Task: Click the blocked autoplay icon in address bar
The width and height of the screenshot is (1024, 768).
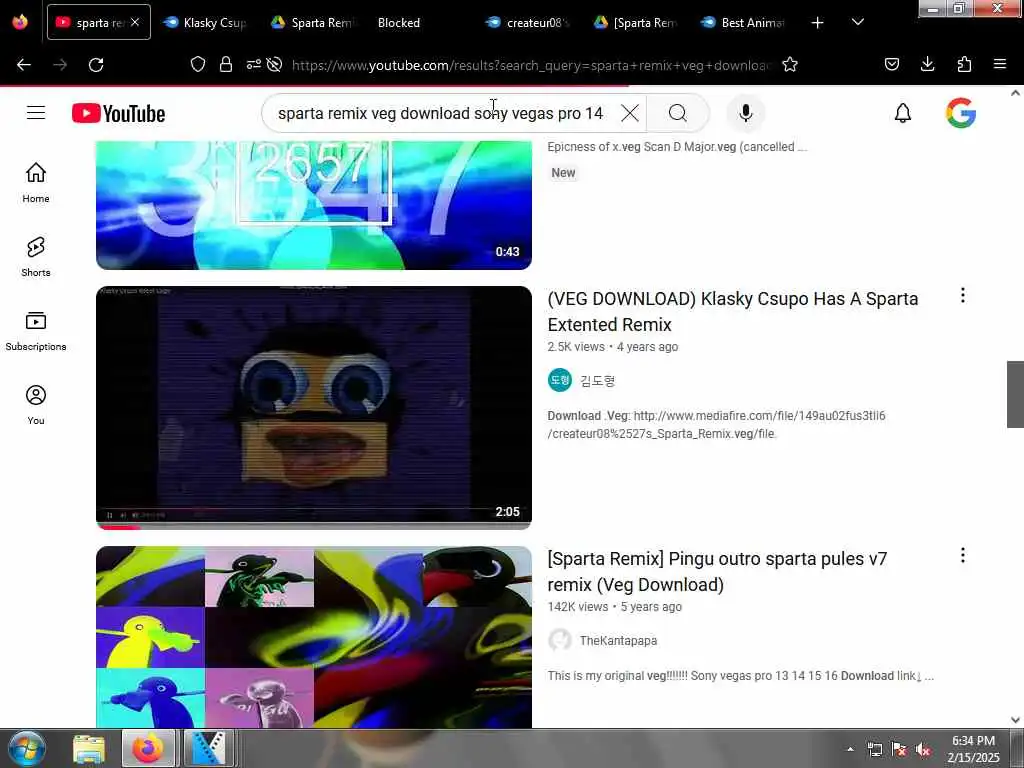Action: coord(275,64)
